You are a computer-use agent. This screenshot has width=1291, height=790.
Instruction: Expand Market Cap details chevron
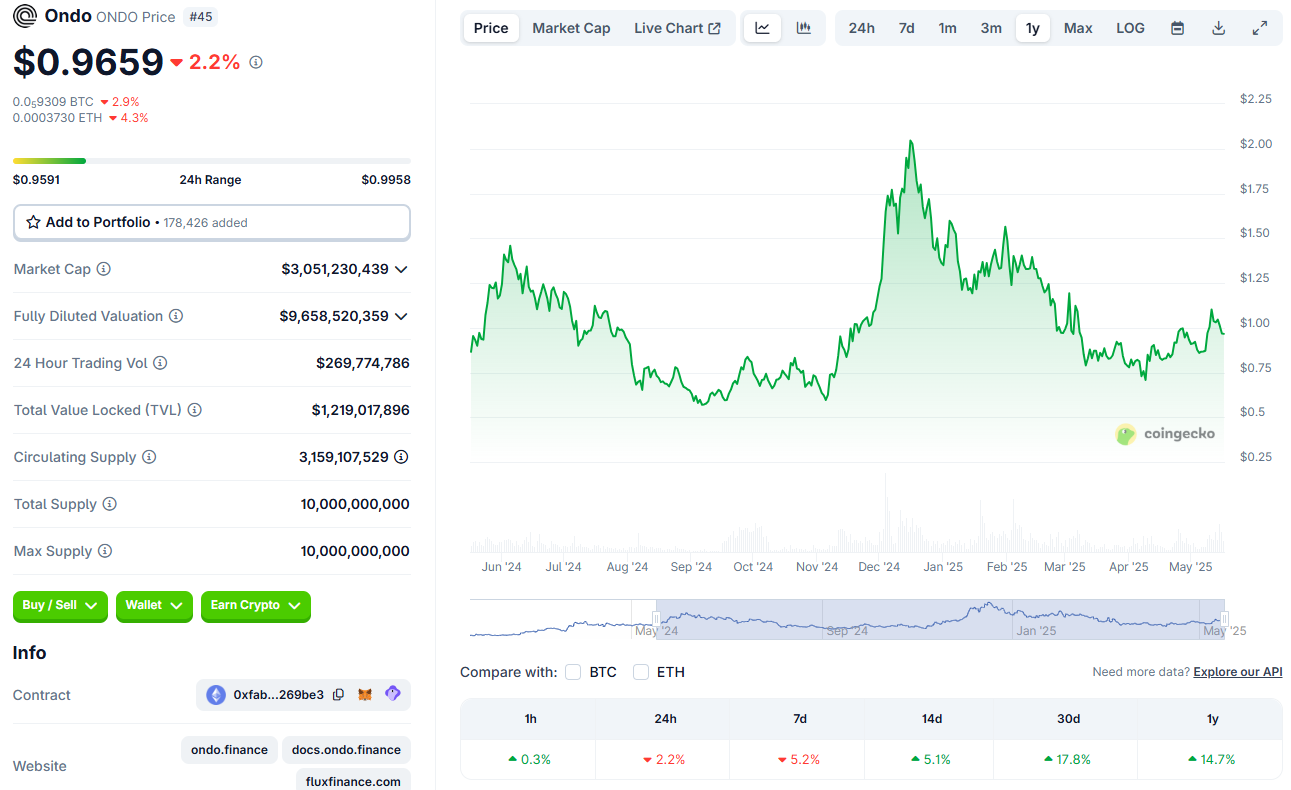(x=401, y=269)
